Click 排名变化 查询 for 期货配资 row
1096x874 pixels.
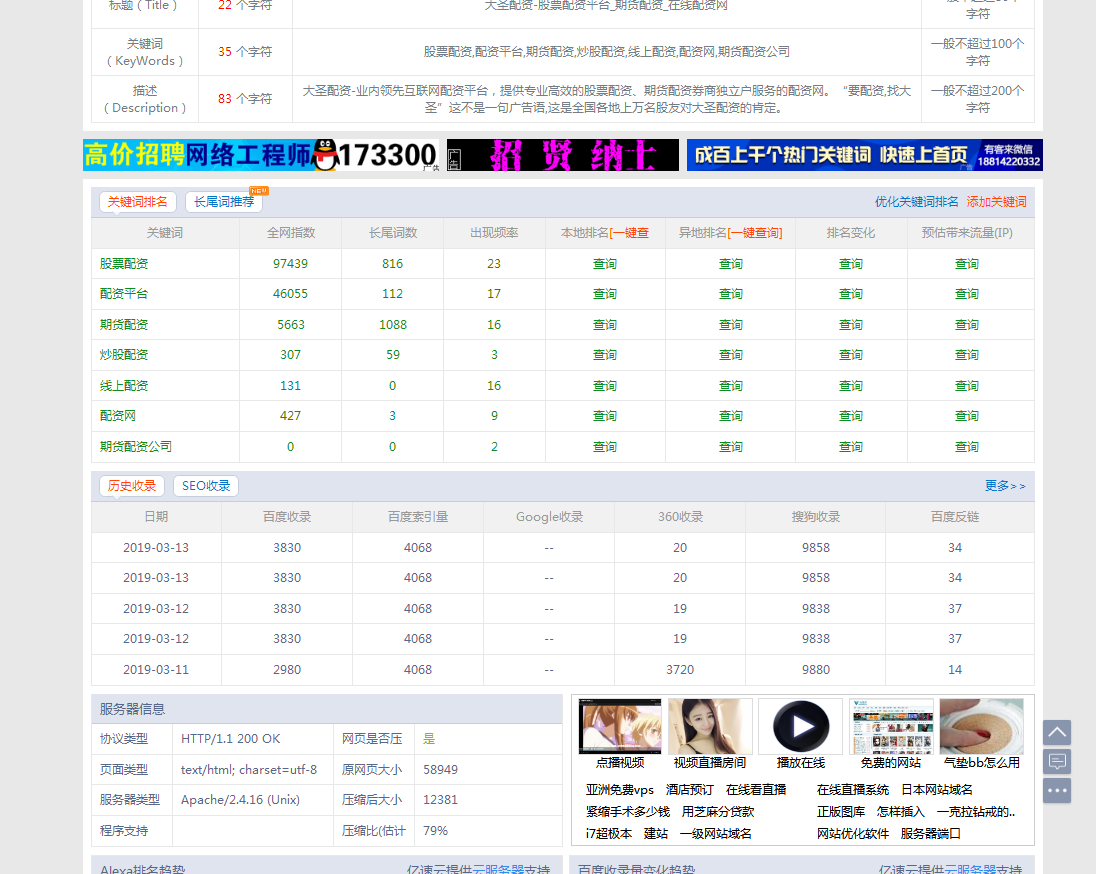[x=851, y=324]
